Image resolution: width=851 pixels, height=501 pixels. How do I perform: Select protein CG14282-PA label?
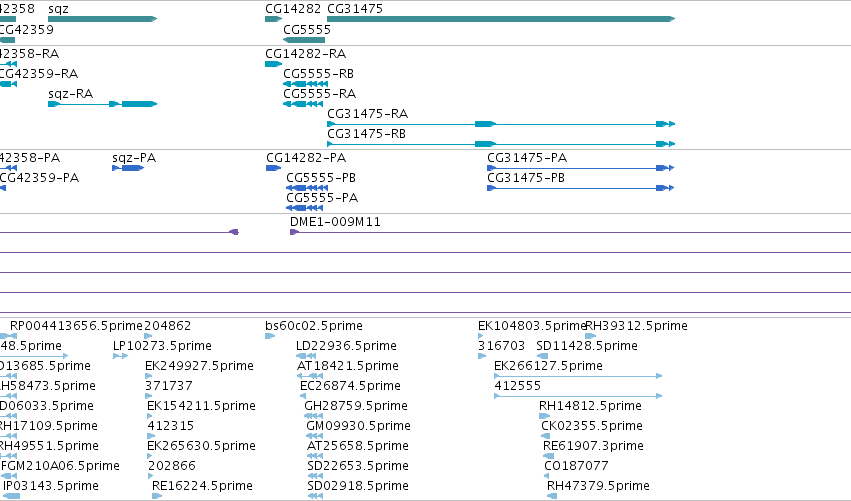(306, 158)
